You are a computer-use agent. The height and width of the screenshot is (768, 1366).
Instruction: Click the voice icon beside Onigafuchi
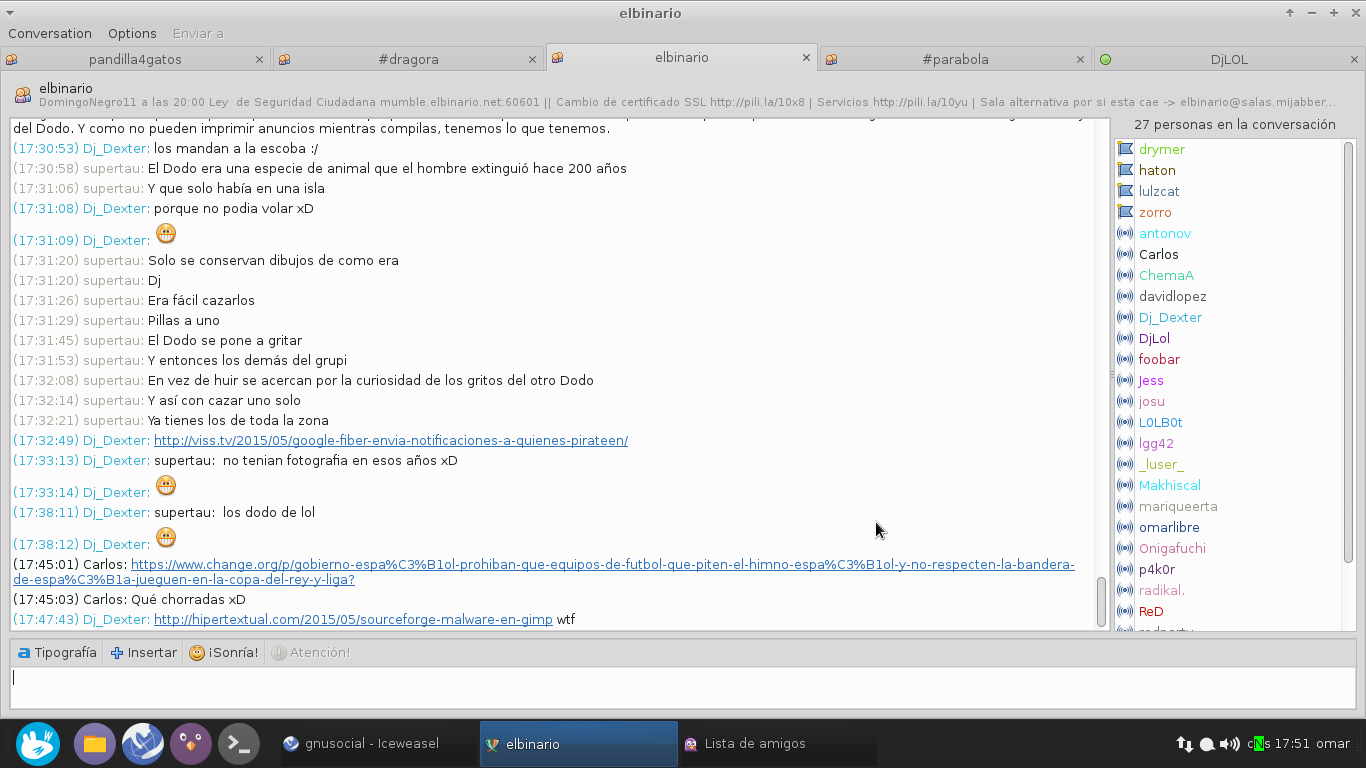[x=1125, y=548]
